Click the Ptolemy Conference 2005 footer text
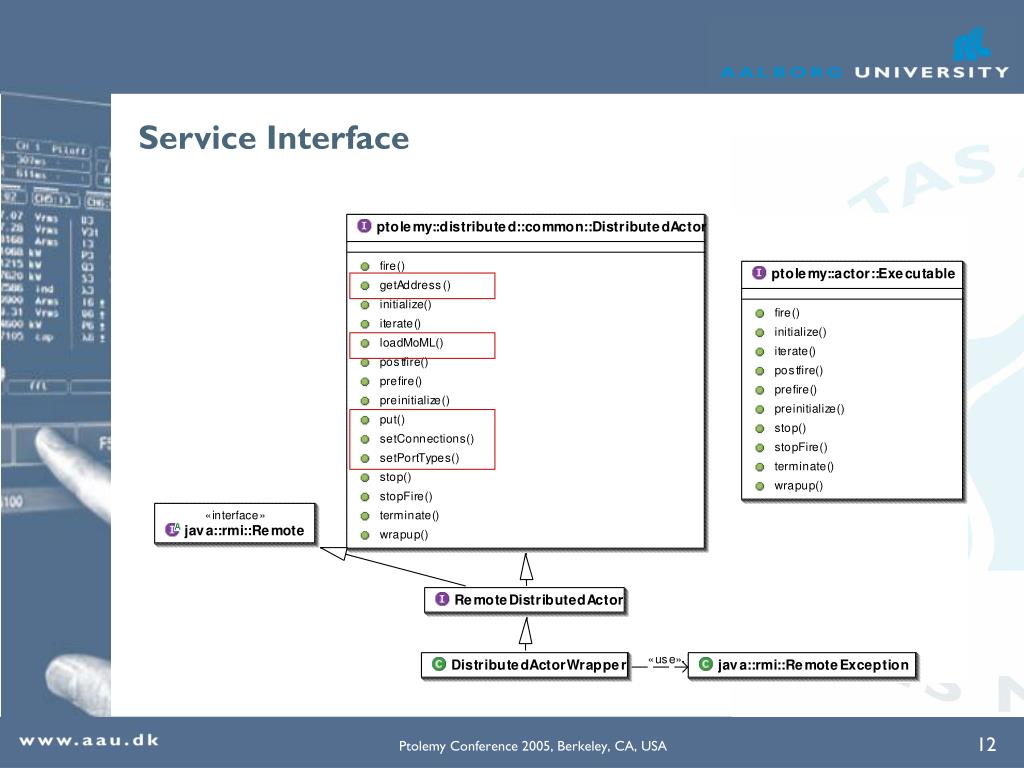 coord(533,746)
